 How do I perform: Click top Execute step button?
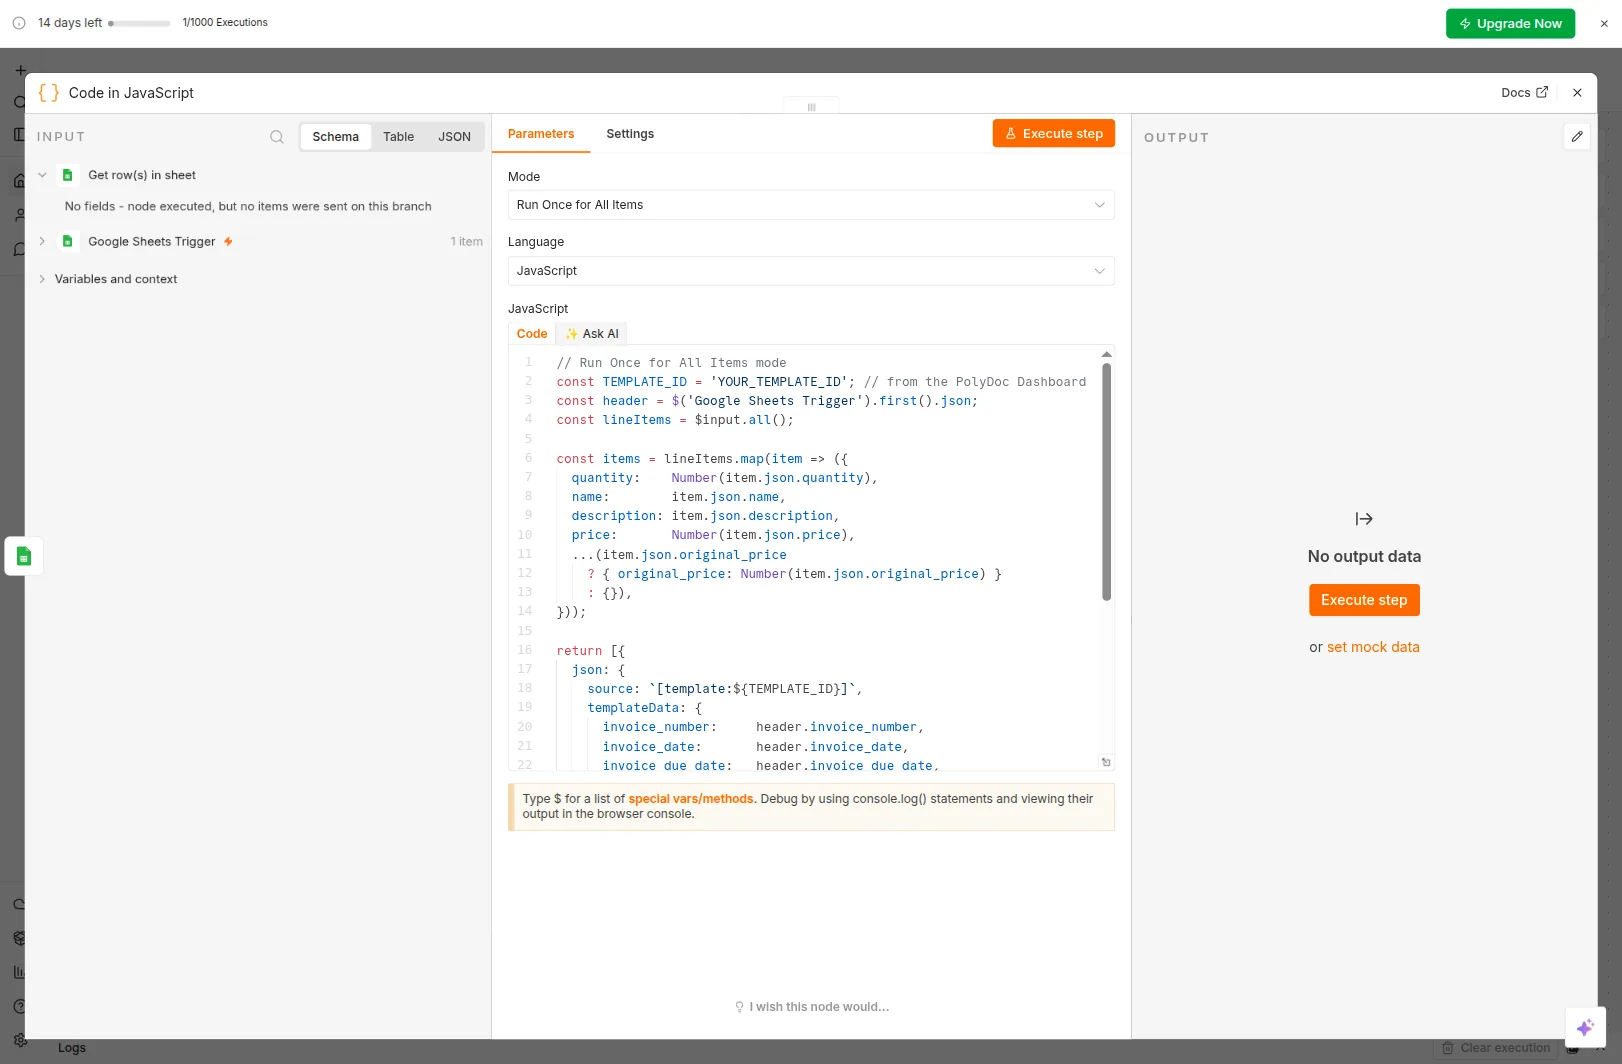click(x=1053, y=133)
